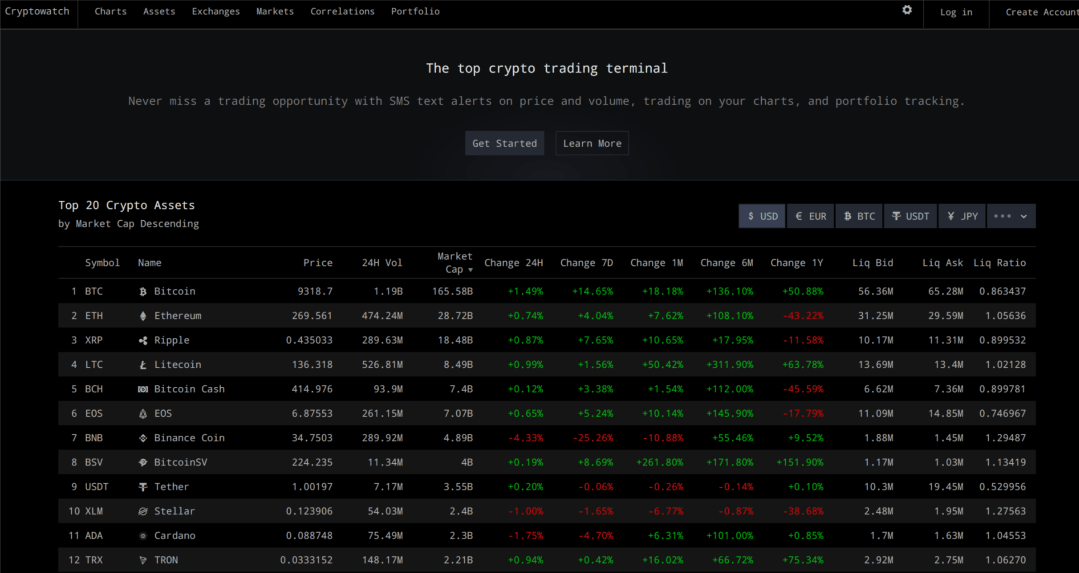The image size is (1079, 573).
Task: Click EOS liq ask 14.85M
Action: 946,413
